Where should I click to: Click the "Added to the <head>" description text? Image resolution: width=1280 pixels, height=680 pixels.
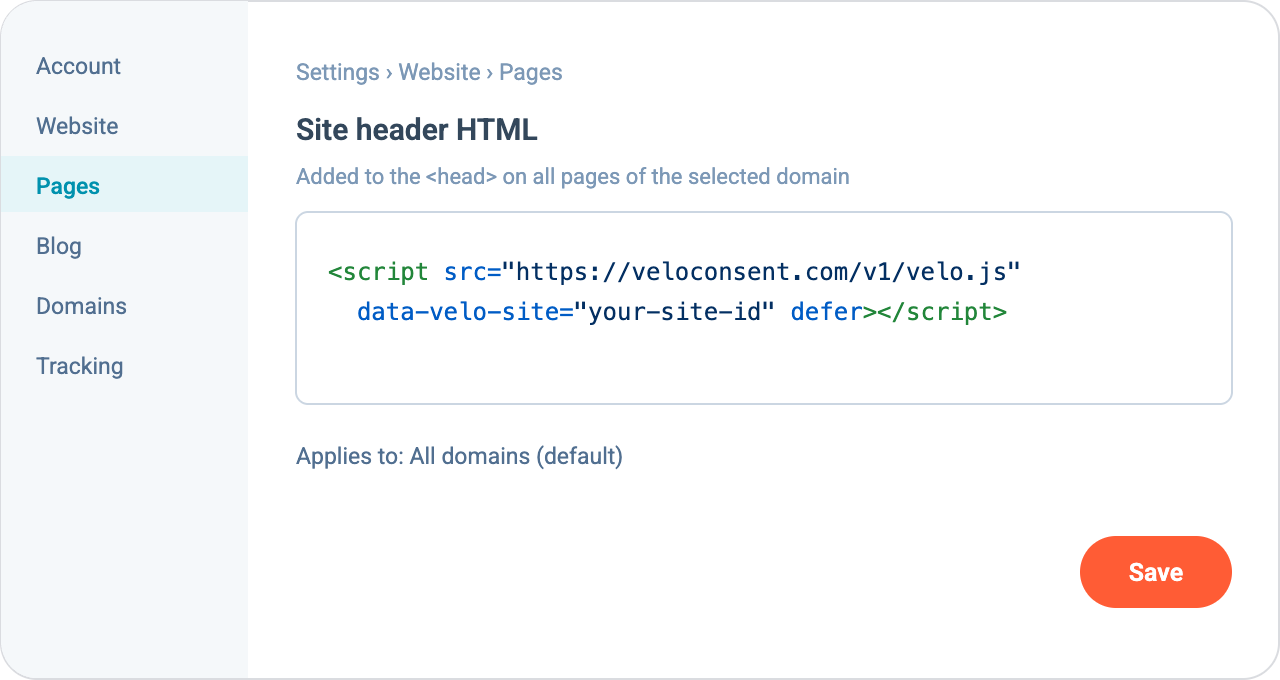tap(573, 177)
